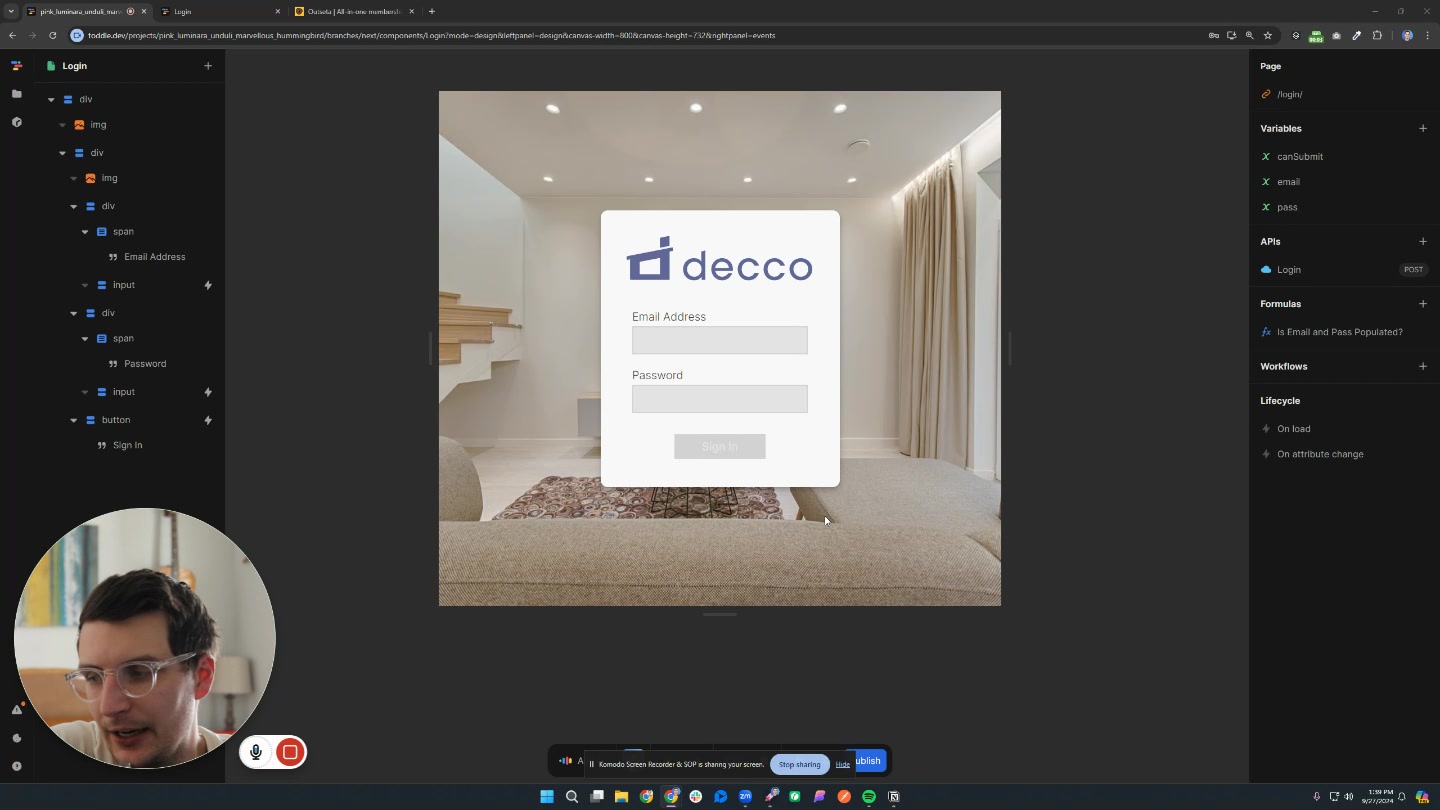Click the warning issues icon at bottom left
Viewport: 1440px width, 810px height.
(x=16, y=710)
